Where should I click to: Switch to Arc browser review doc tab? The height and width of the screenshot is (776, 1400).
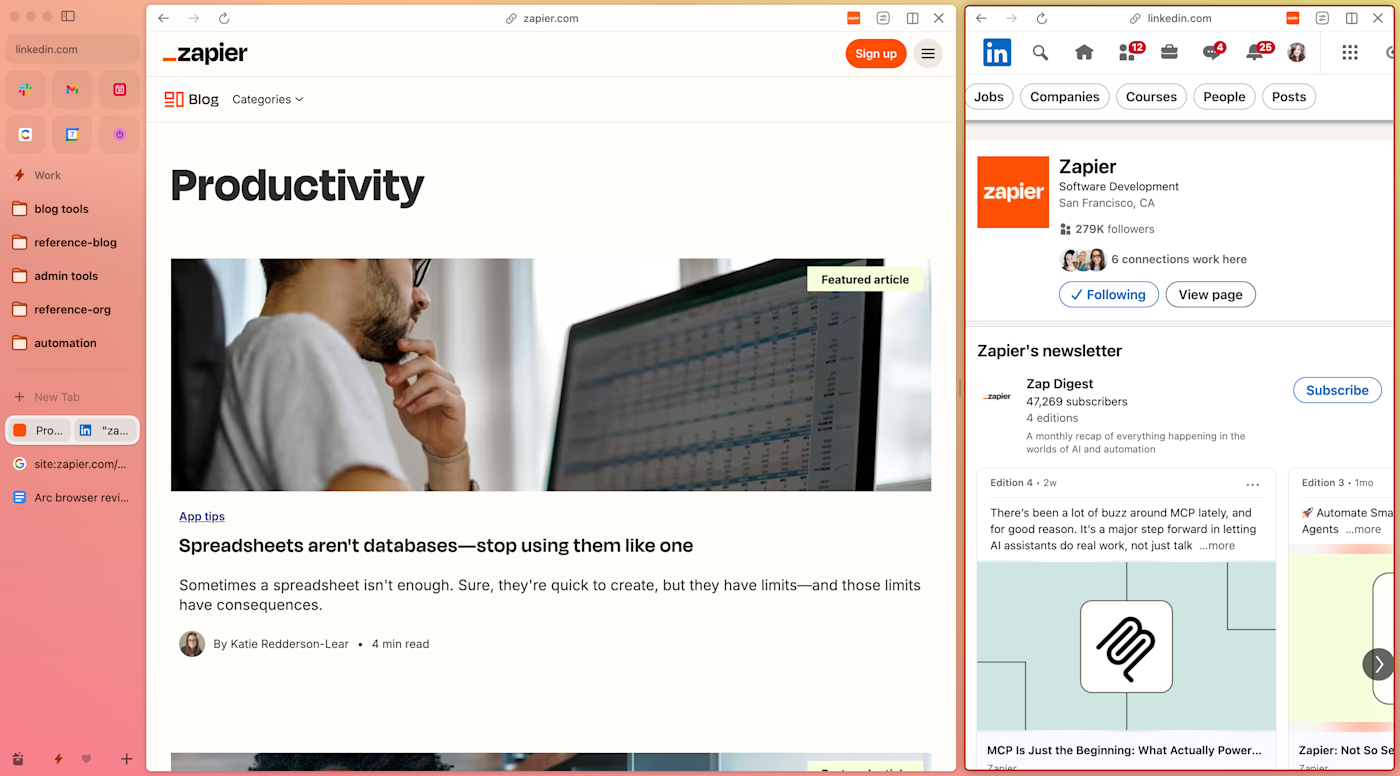72,497
